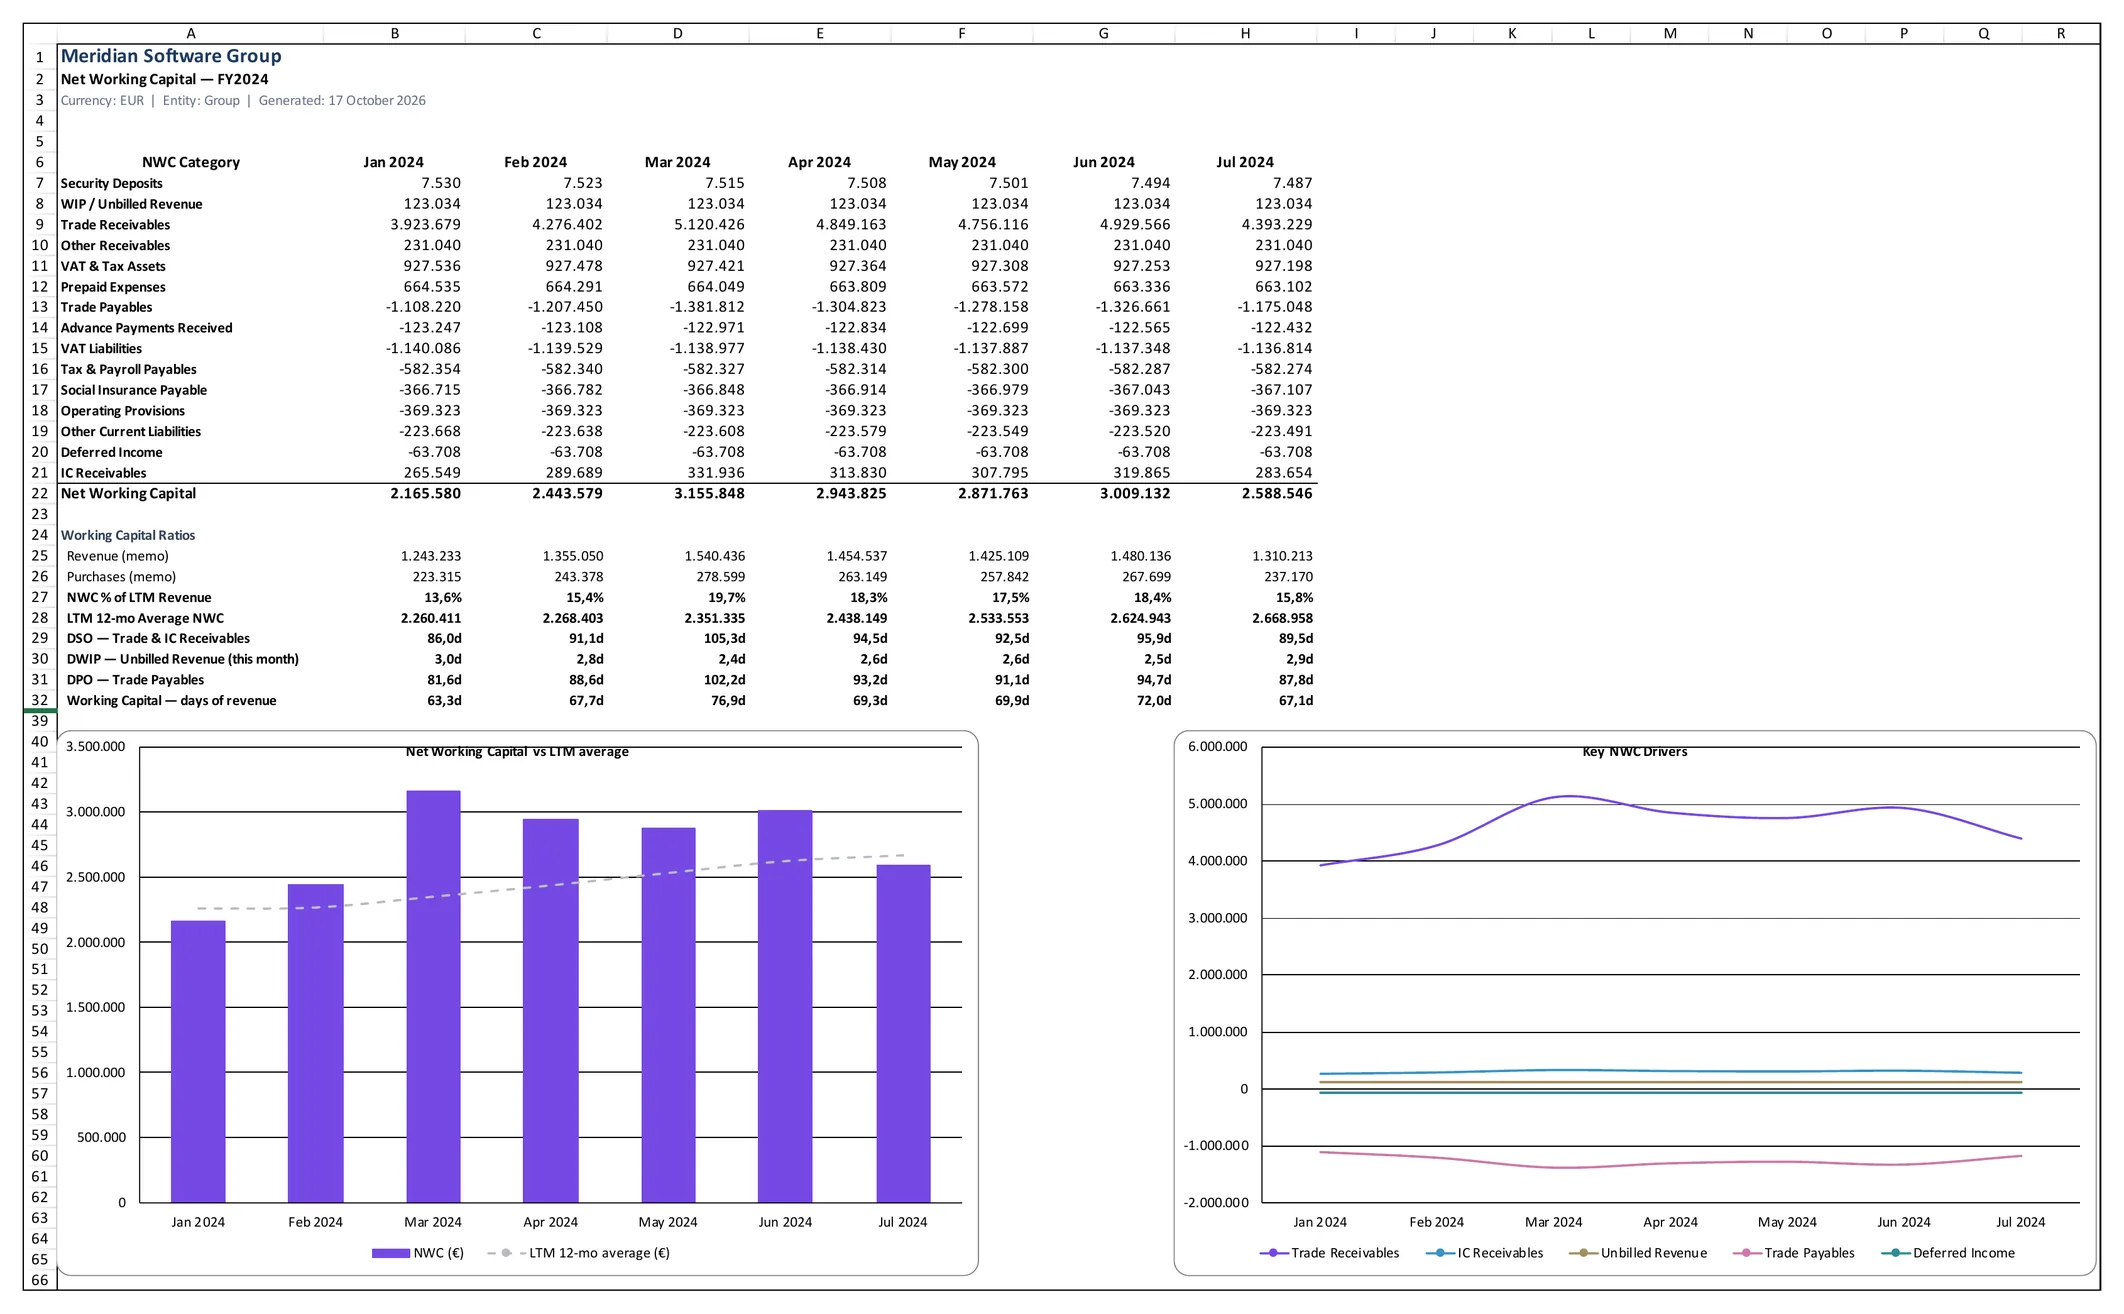Image resolution: width=2124 pixels, height=1314 pixels.
Task: Select Revenue (memo) value 1.243.233
Action: click(x=431, y=556)
